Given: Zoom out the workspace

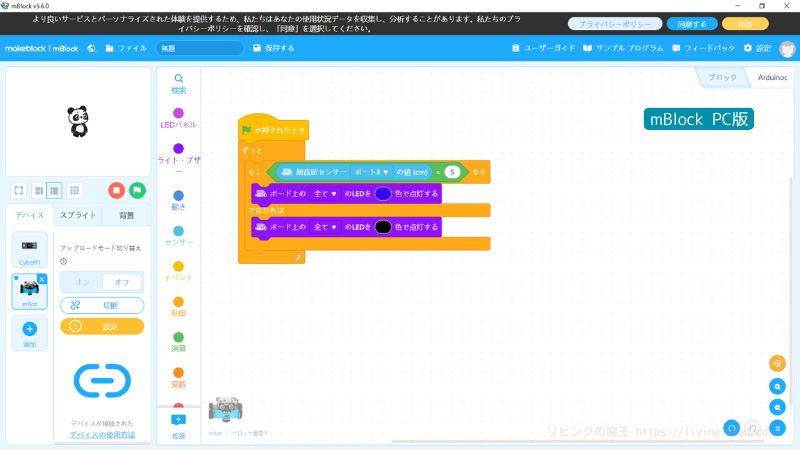Looking at the screenshot, I should tap(777, 407).
